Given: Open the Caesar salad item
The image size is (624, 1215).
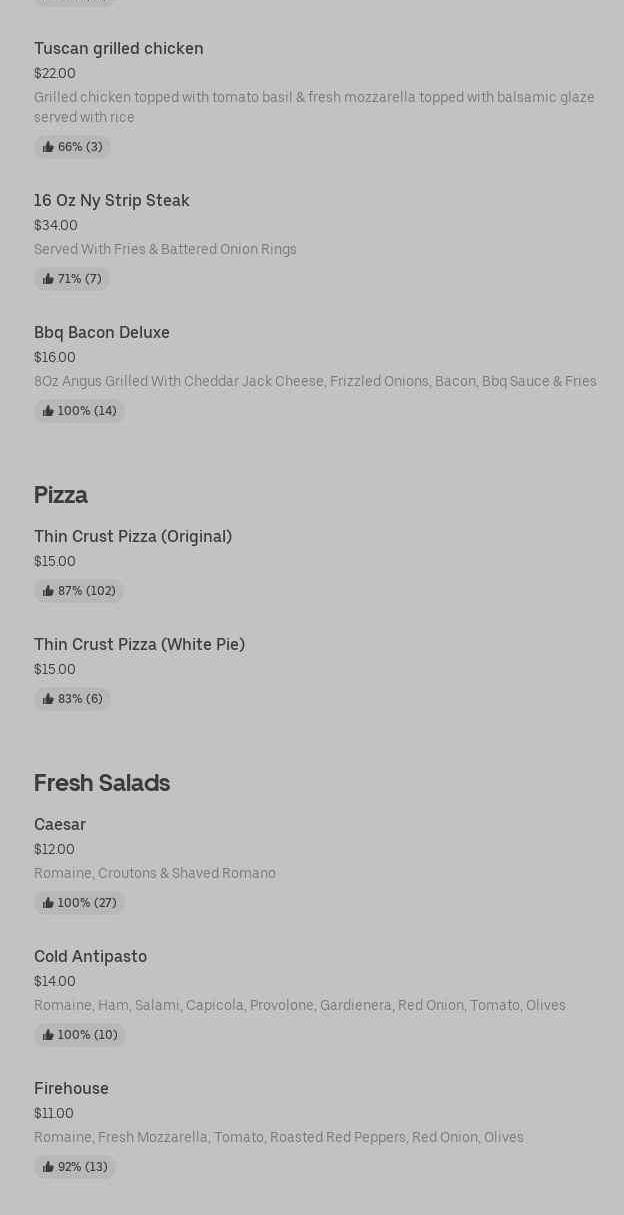Looking at the screenshot, I should 60,824.
